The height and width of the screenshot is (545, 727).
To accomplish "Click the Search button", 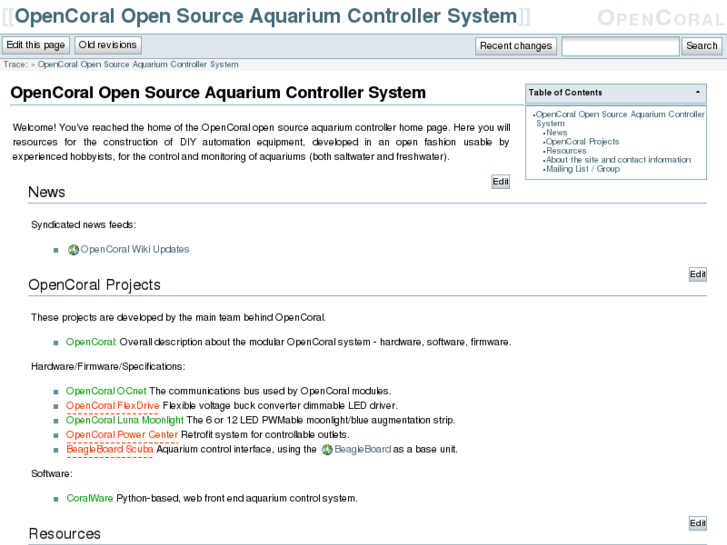I will pos(701,46).
